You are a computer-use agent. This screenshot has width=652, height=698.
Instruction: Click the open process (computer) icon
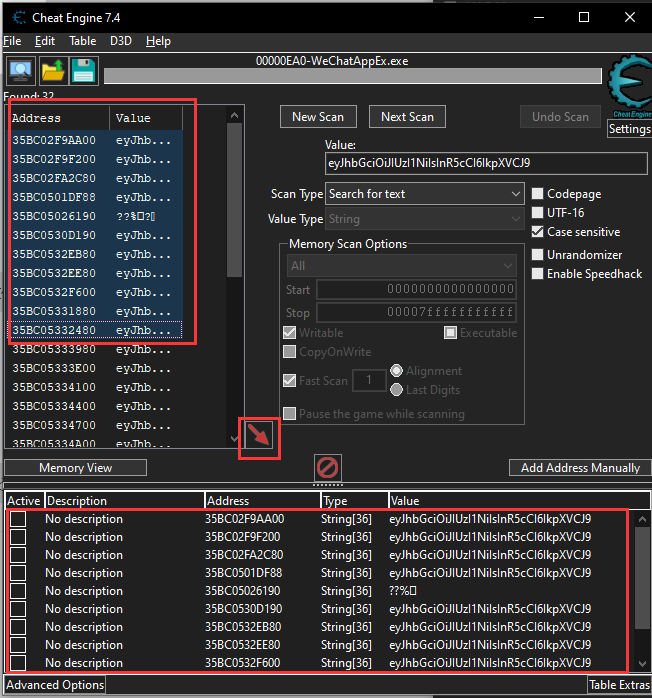21,71
